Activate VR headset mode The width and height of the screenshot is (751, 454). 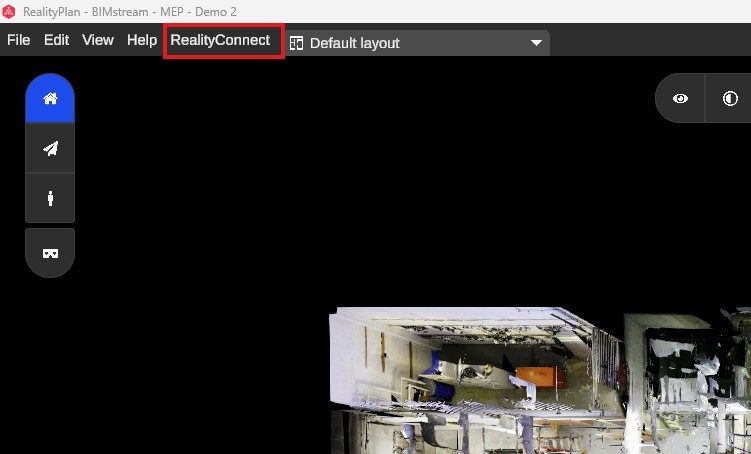point(50,253)
